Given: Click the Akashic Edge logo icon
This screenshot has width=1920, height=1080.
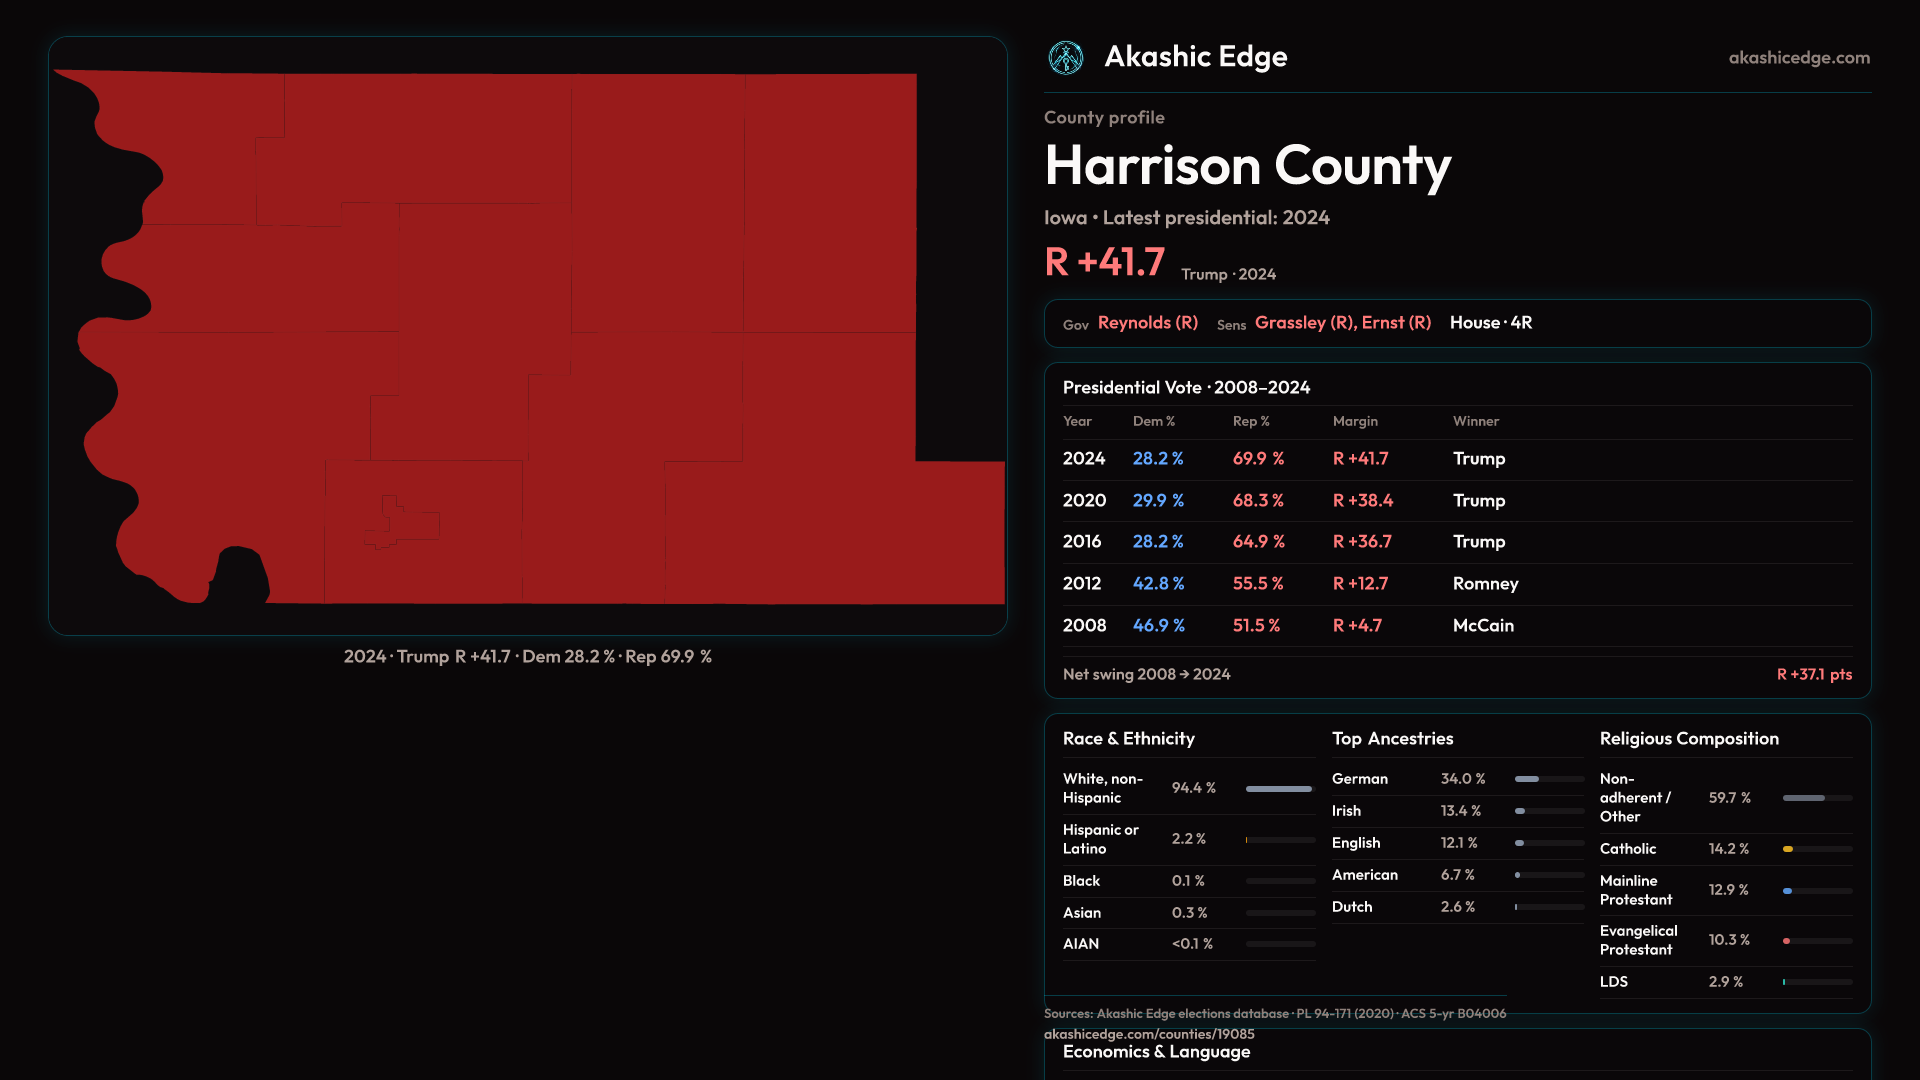Looking at the screenshot, I should (1065, 58).
